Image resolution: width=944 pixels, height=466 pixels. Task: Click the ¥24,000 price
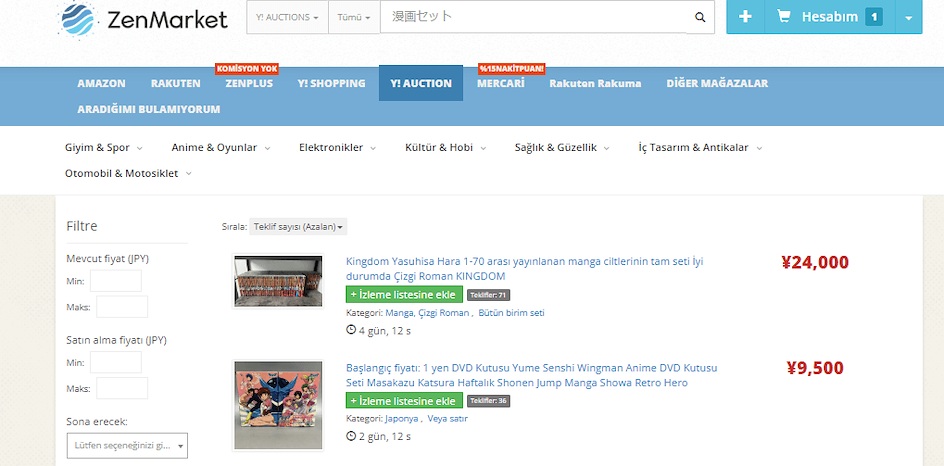click(x=815, y=263)
